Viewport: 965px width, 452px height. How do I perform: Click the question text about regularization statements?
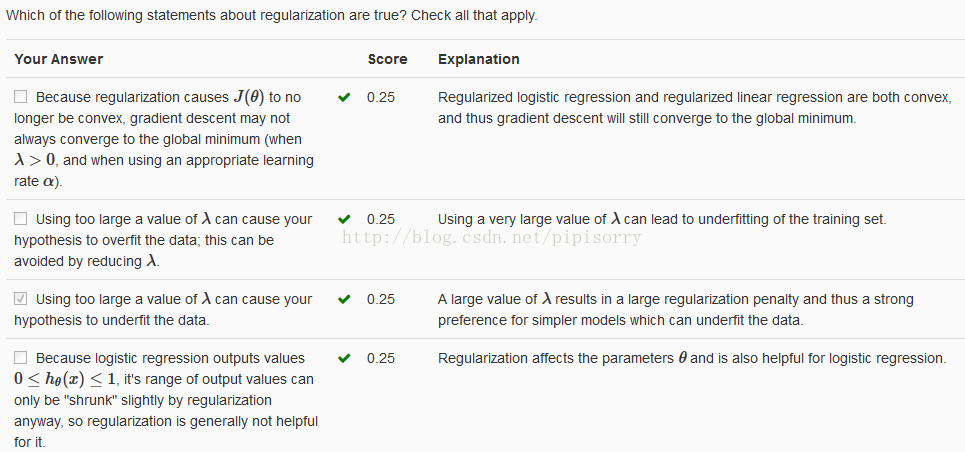click(271, 16)
